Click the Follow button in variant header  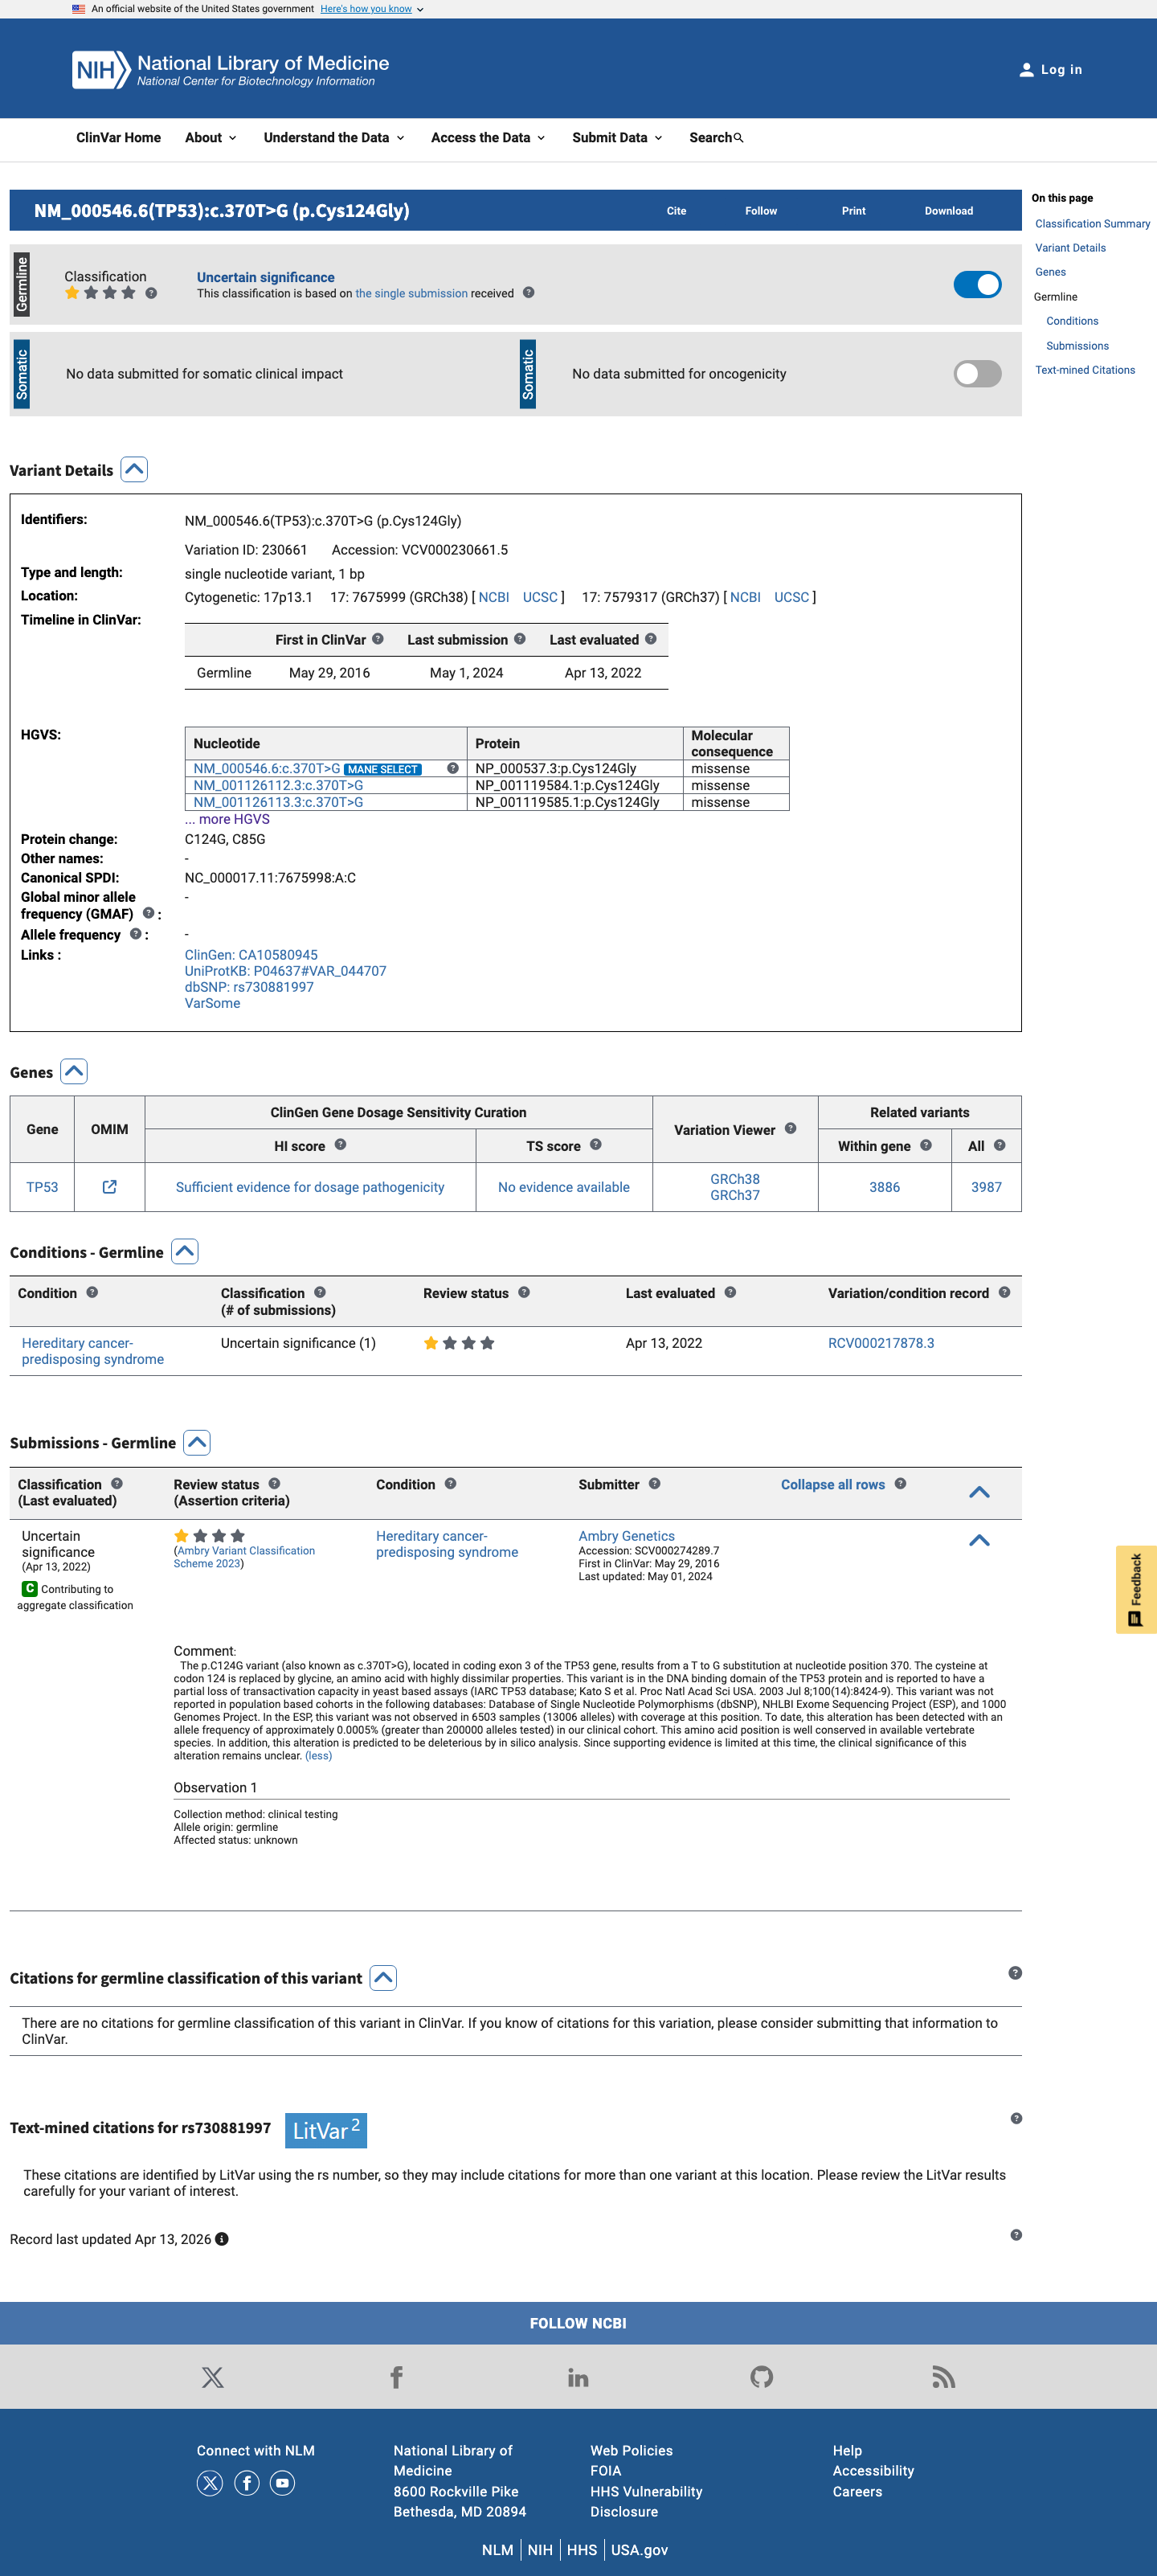(x=761, y=211)
